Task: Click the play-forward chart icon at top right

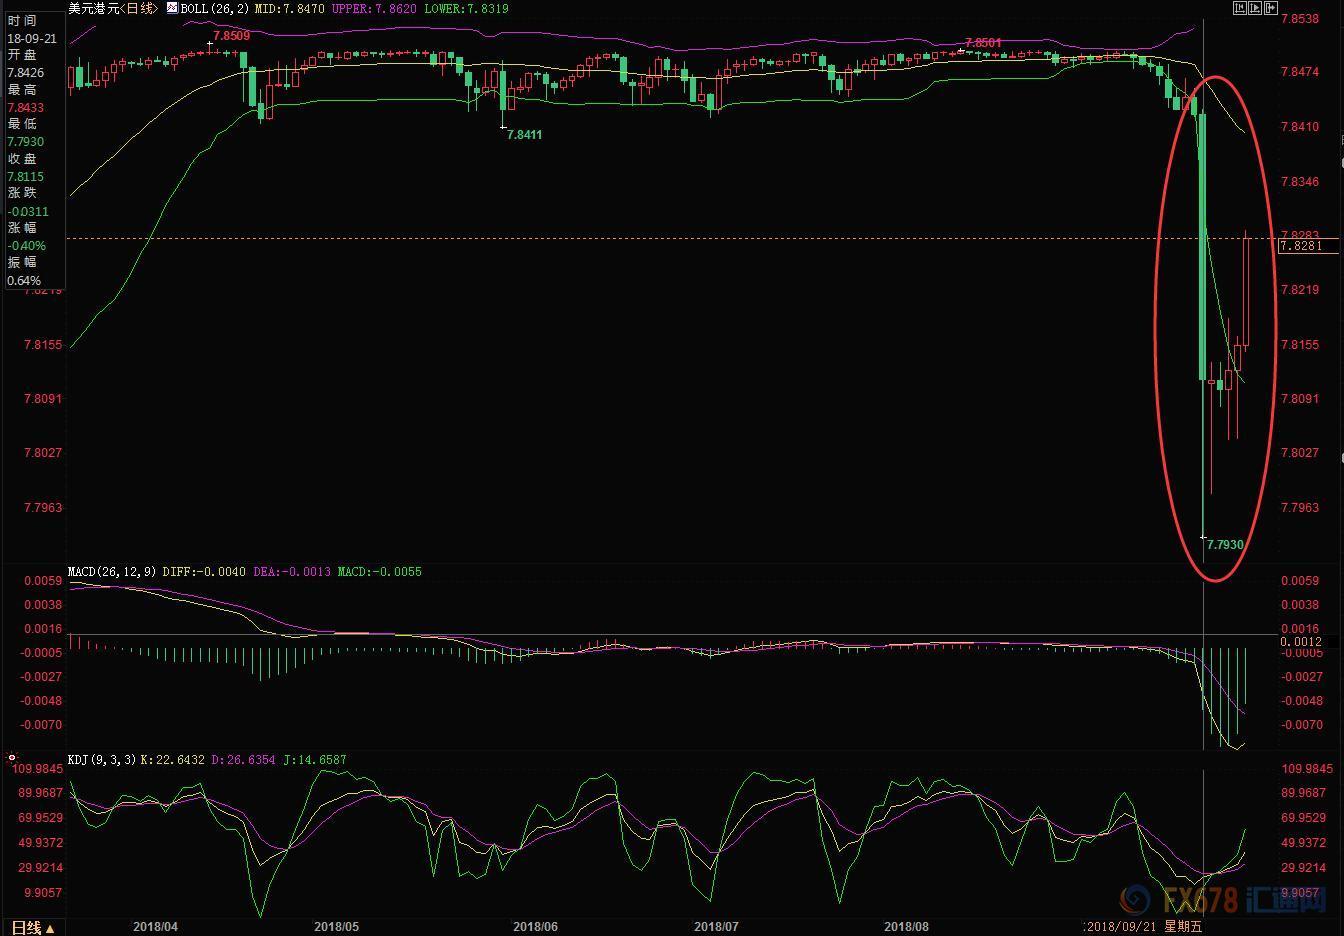Action: [x=1256, y=8]
